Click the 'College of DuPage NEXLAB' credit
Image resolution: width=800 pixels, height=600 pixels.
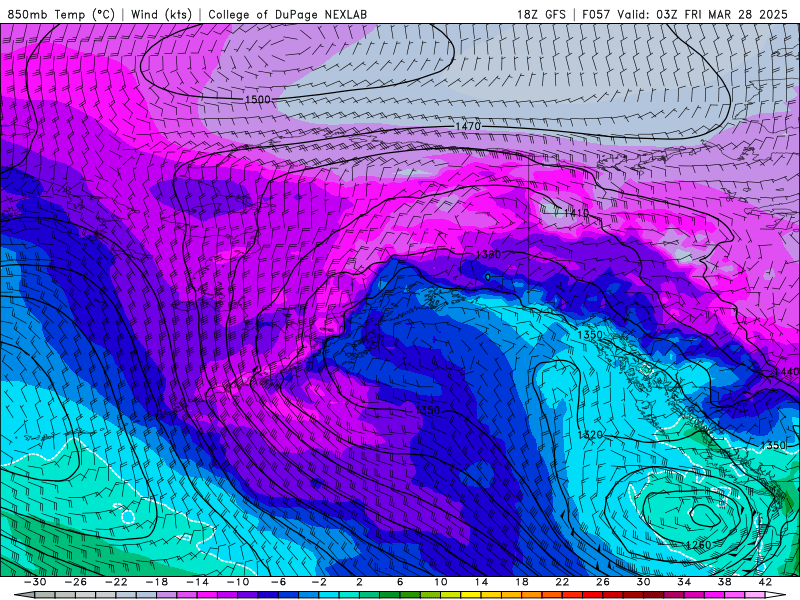pyautogui.click(x=287, y=14)
